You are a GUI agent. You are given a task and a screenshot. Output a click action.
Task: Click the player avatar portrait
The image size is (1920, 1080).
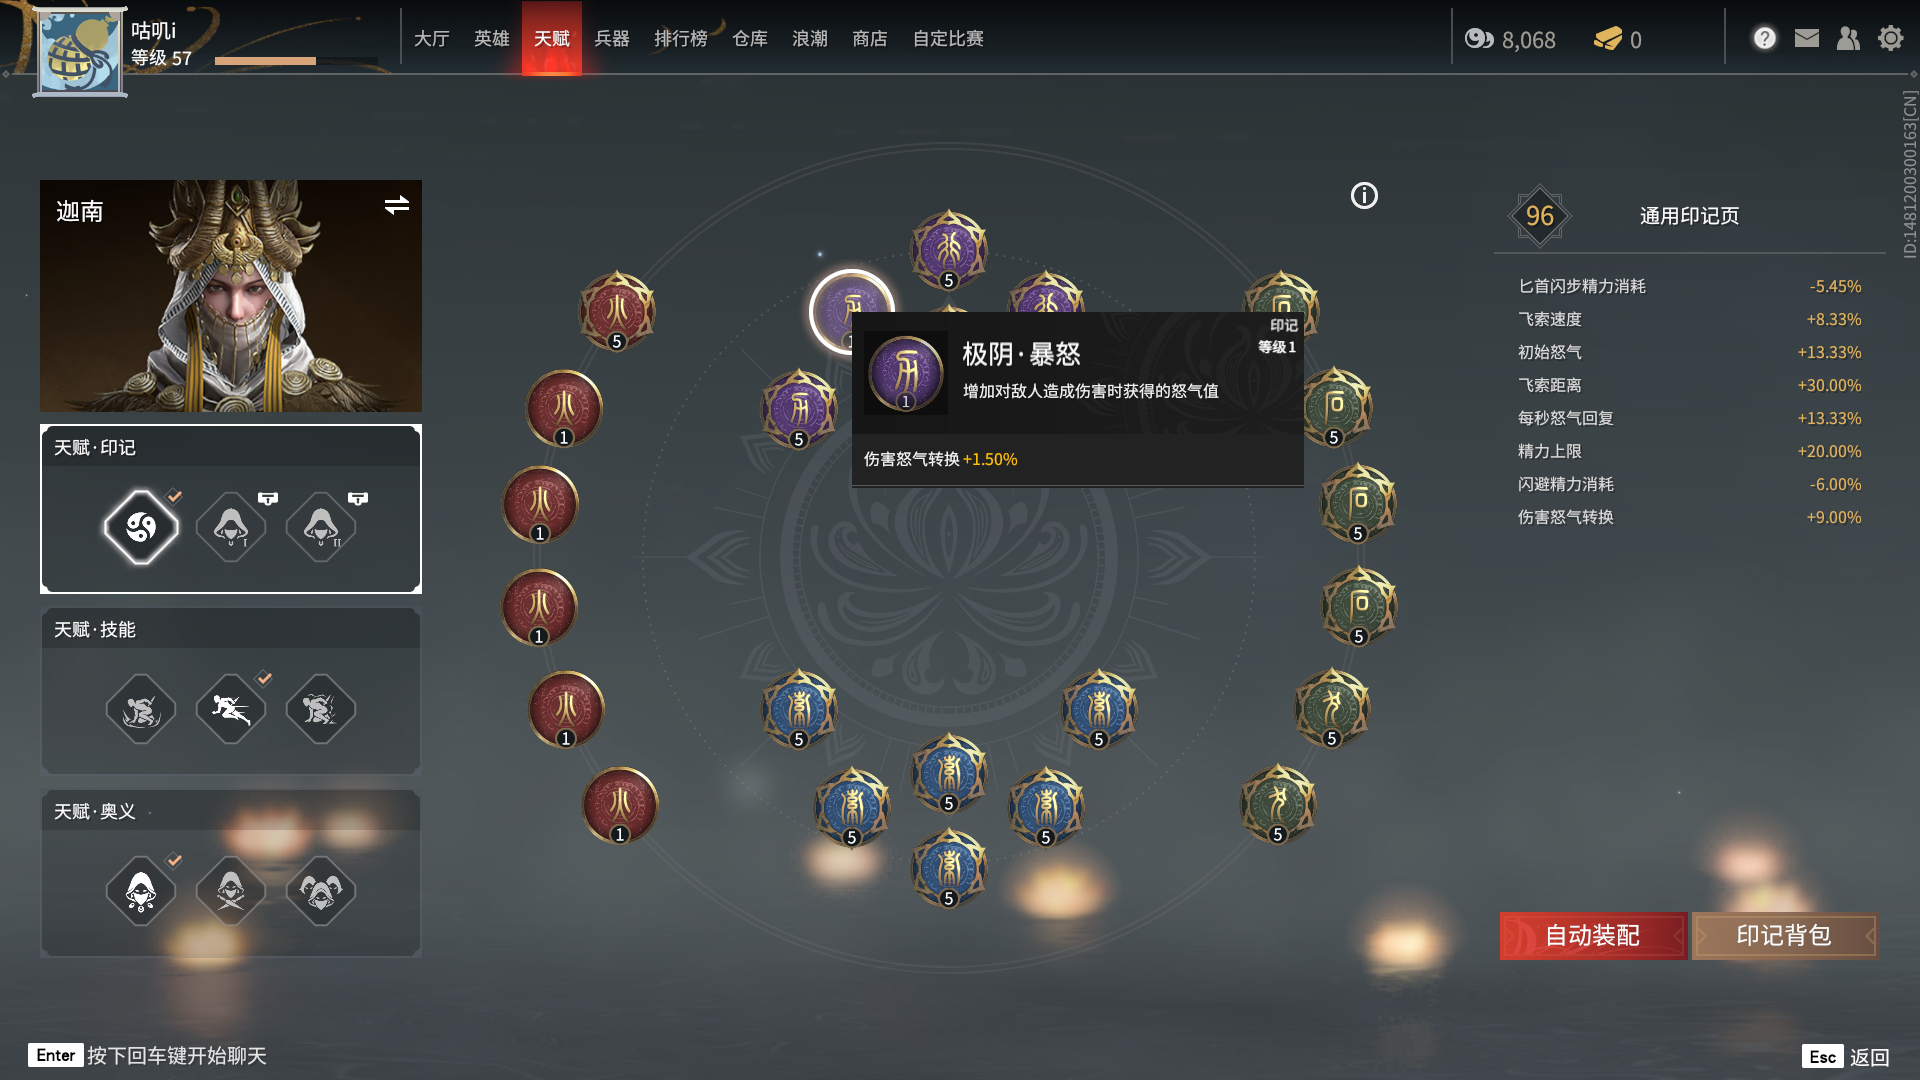click(79, 52)
